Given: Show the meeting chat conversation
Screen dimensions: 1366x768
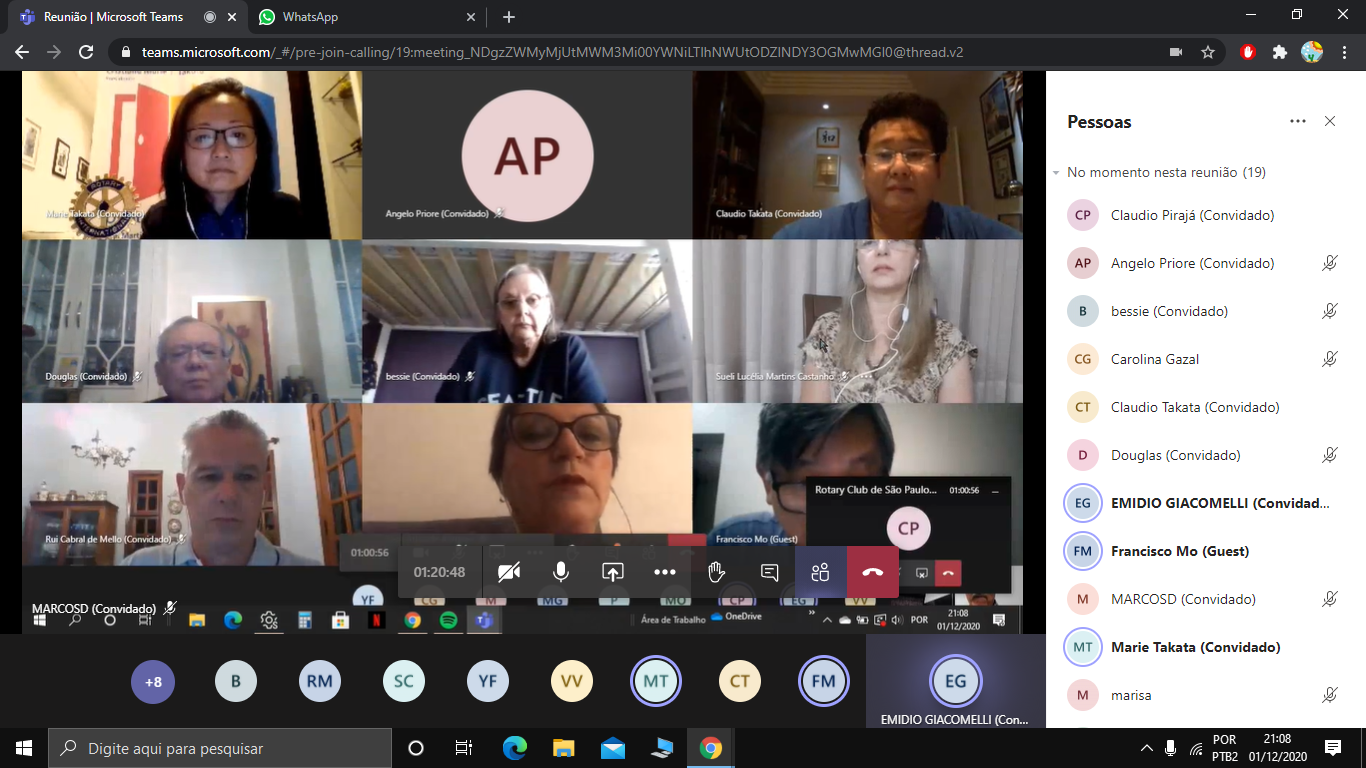Looking at the screenshot, I should (x=769, y=572).
